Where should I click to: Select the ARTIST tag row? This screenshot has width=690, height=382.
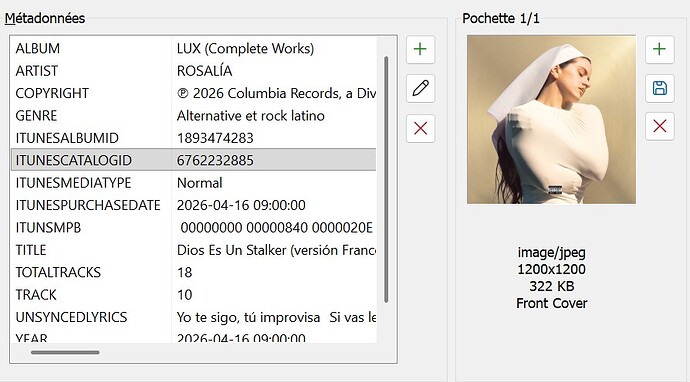[x=194, y=71]
